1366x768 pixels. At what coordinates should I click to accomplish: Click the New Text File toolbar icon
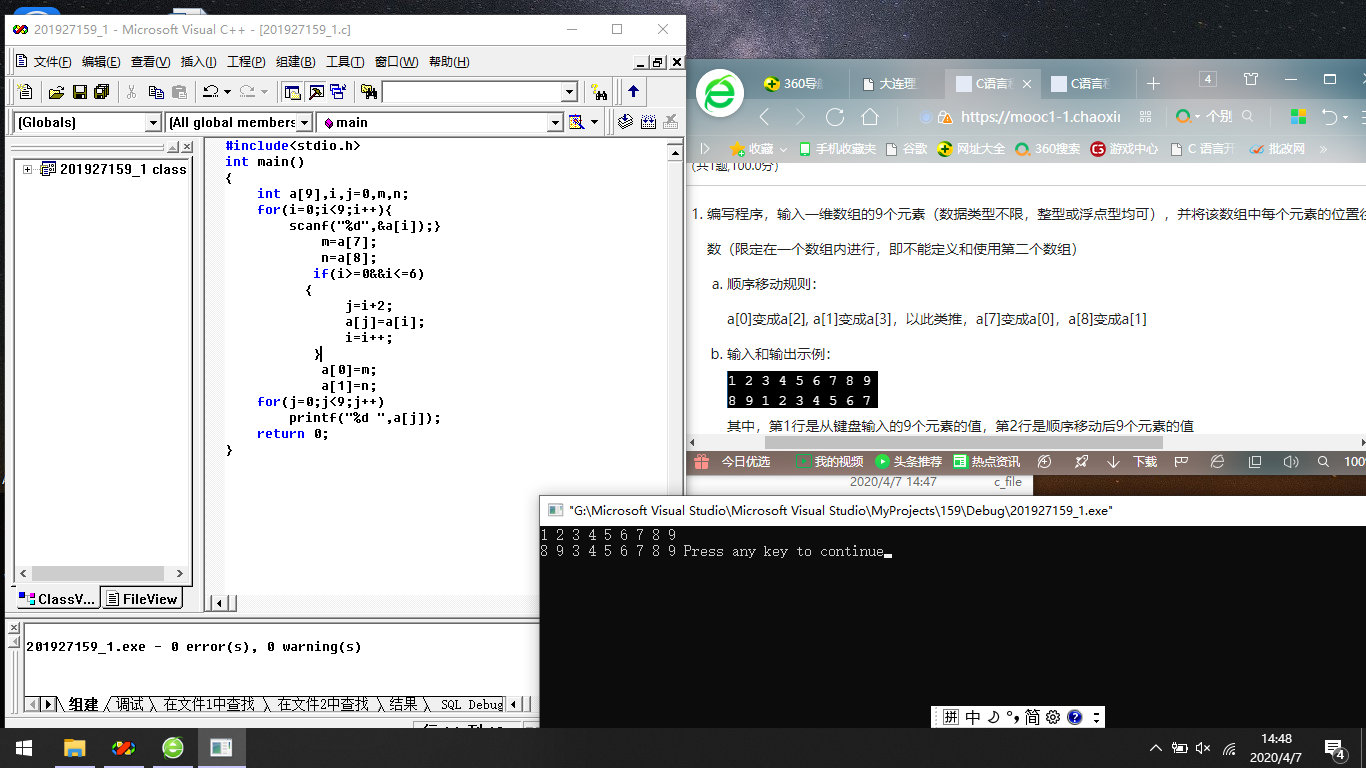[x=26, y=92]
